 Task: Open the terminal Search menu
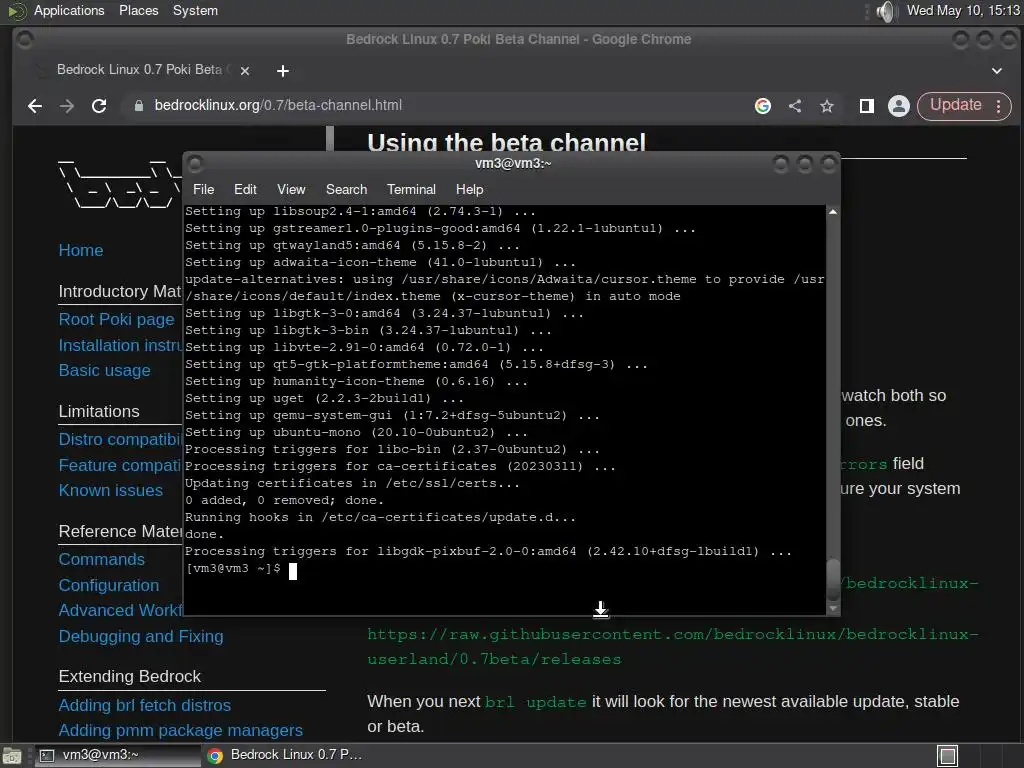(346, 189)
